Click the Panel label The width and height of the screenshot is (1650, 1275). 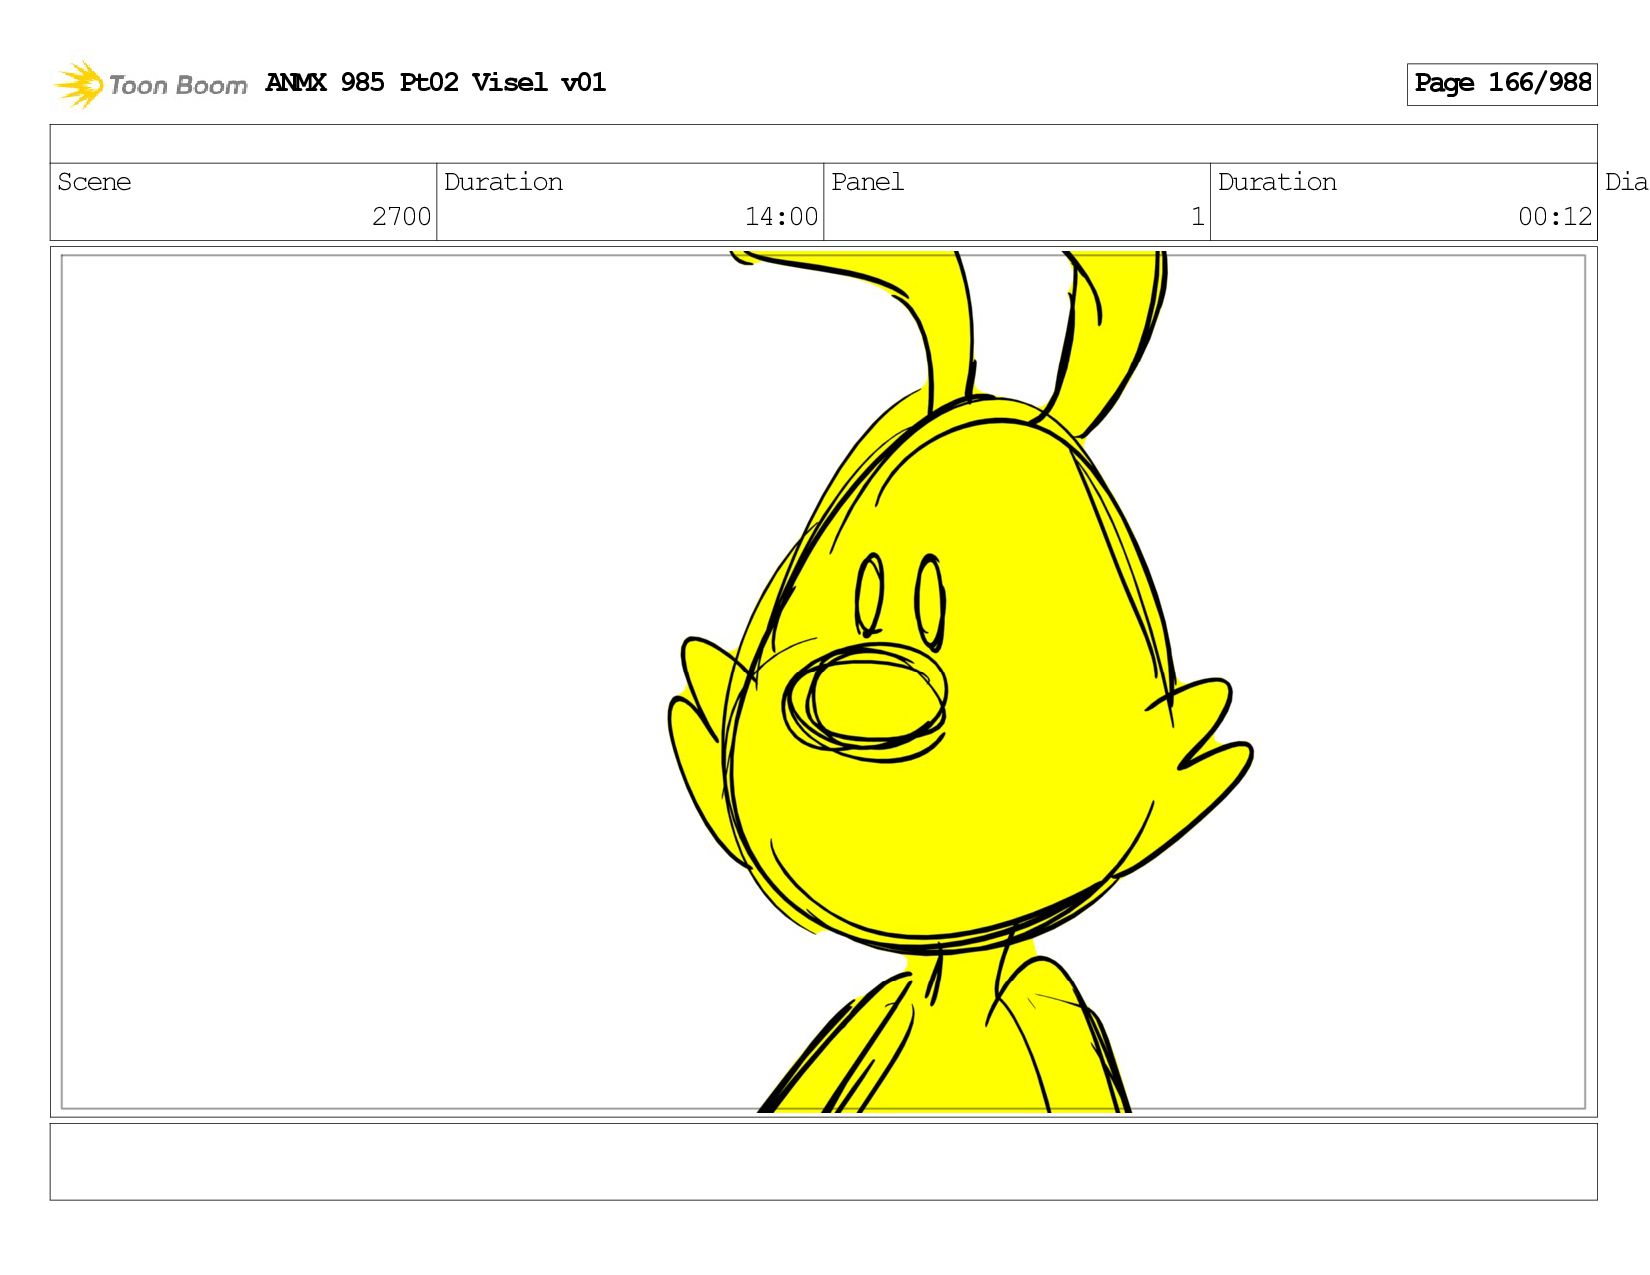pos(867,182)
